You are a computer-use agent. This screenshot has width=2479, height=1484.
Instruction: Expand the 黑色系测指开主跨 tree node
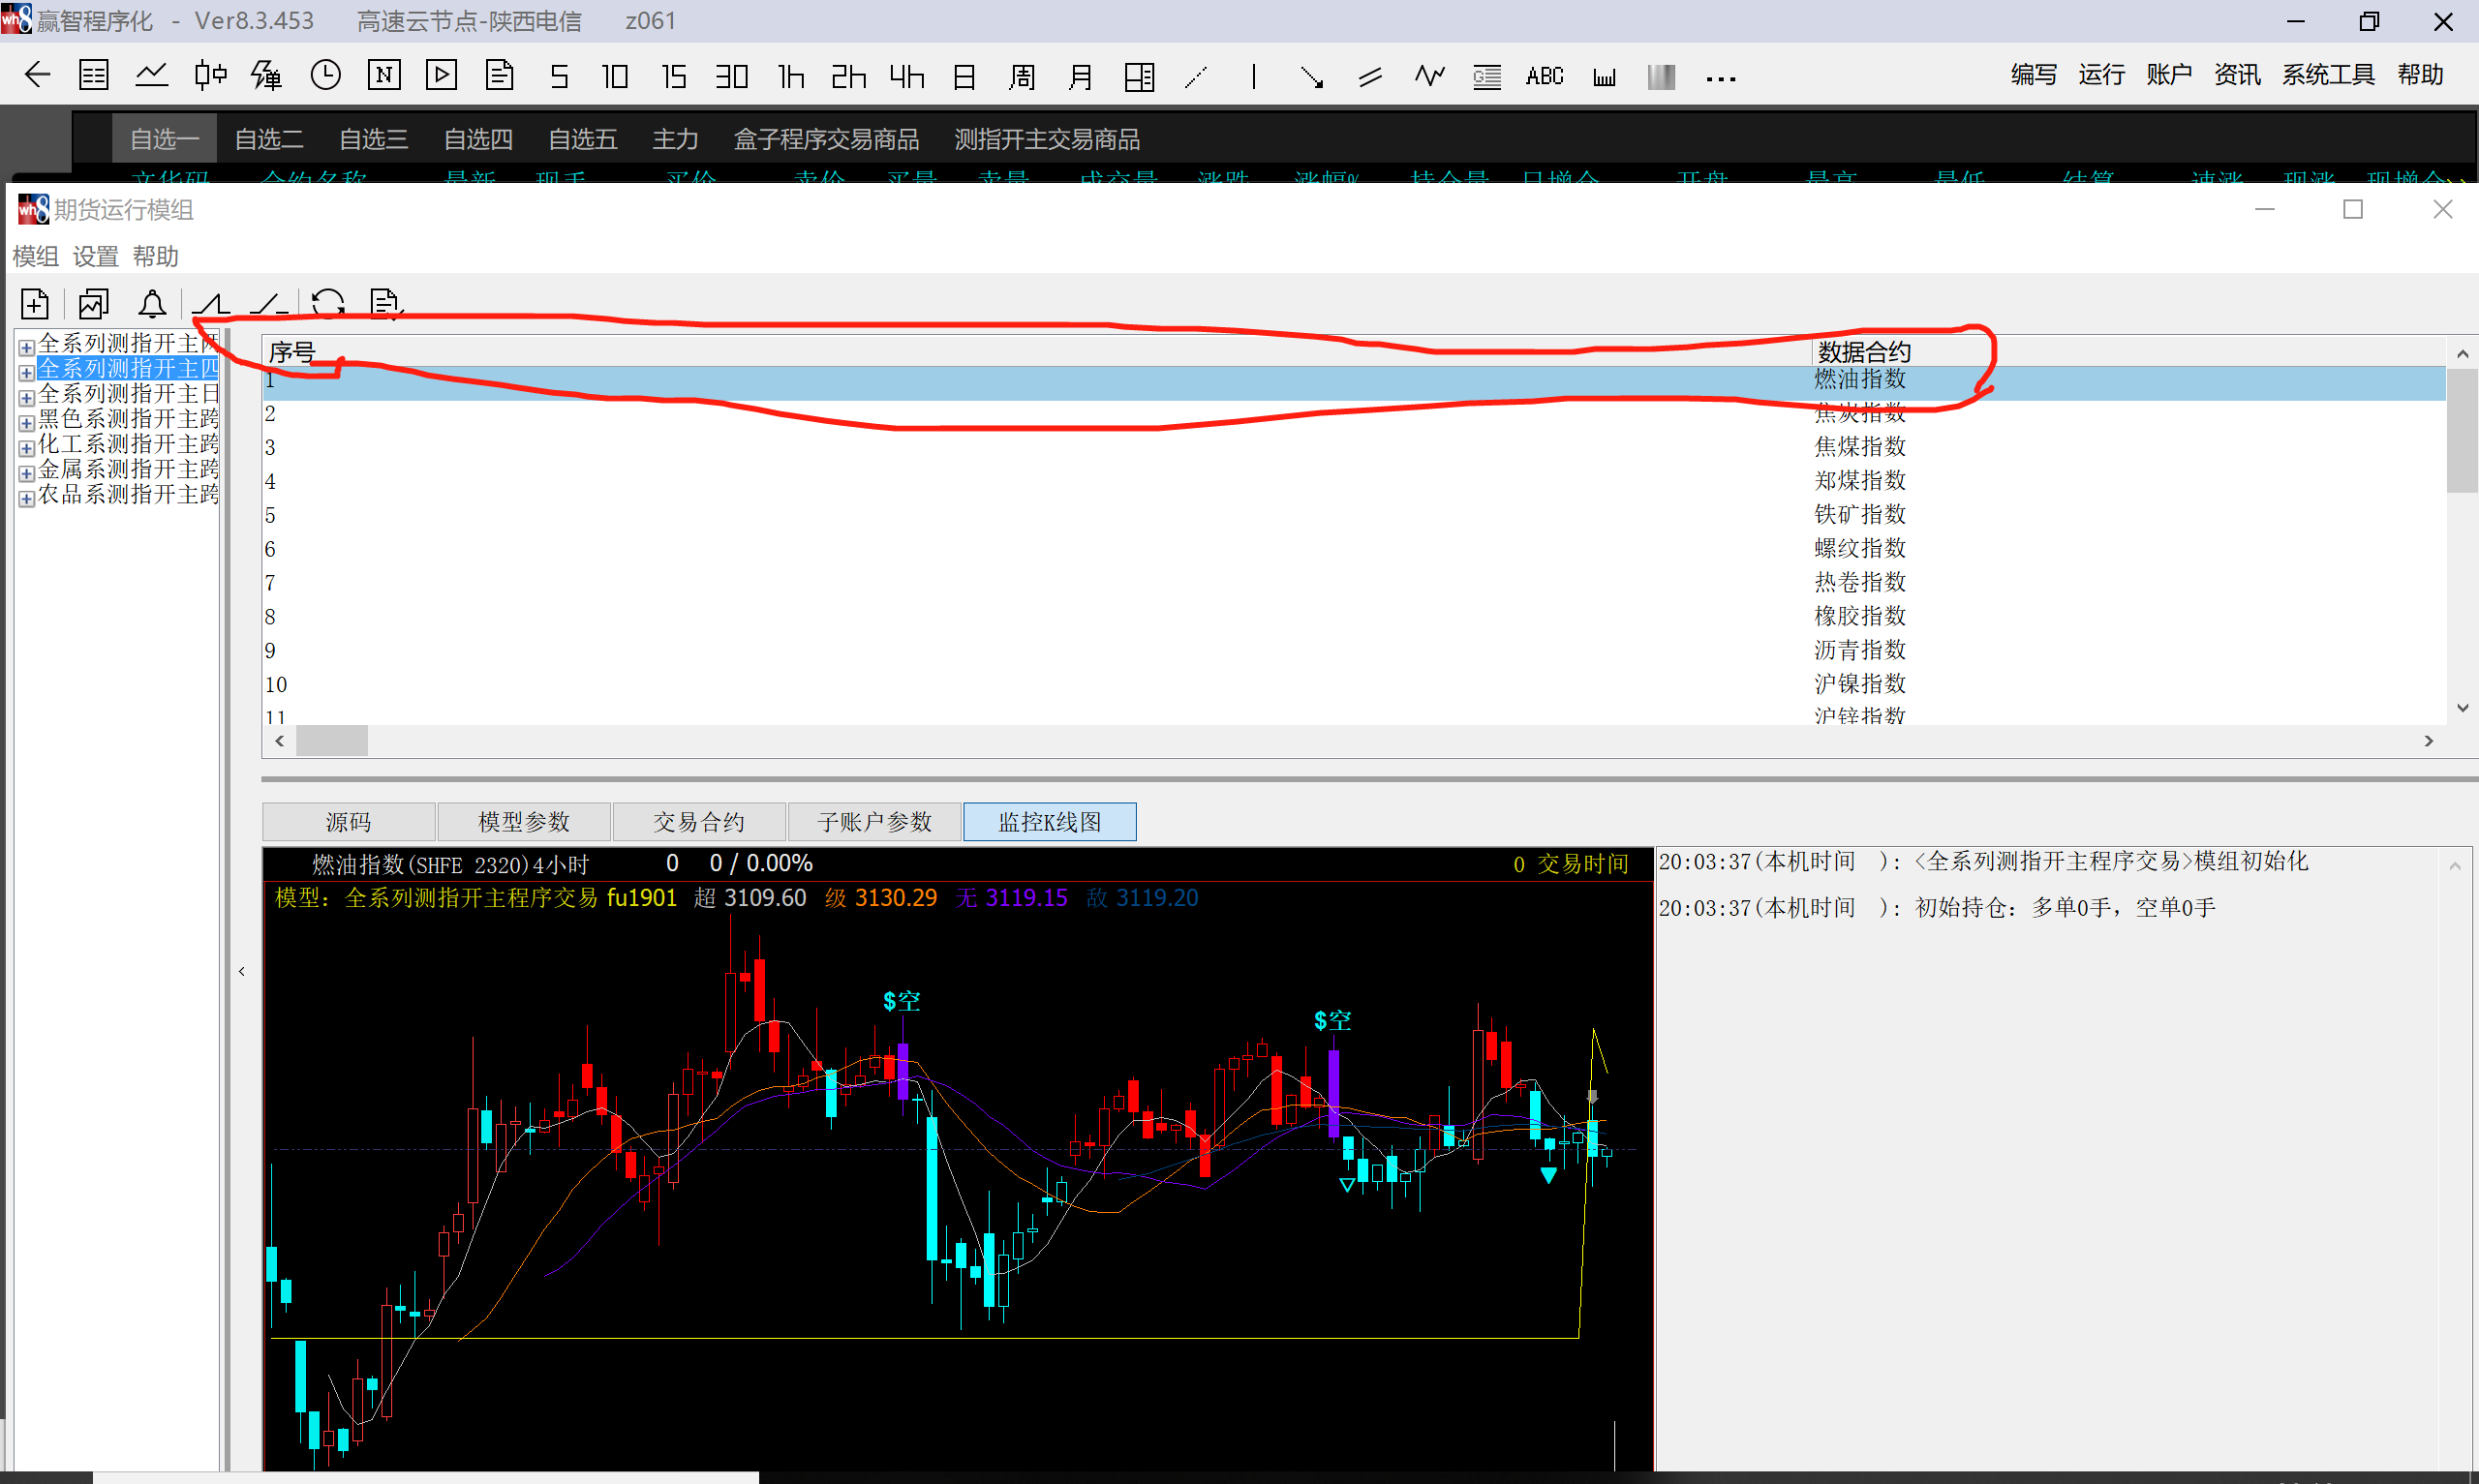[x=27, y=423]
